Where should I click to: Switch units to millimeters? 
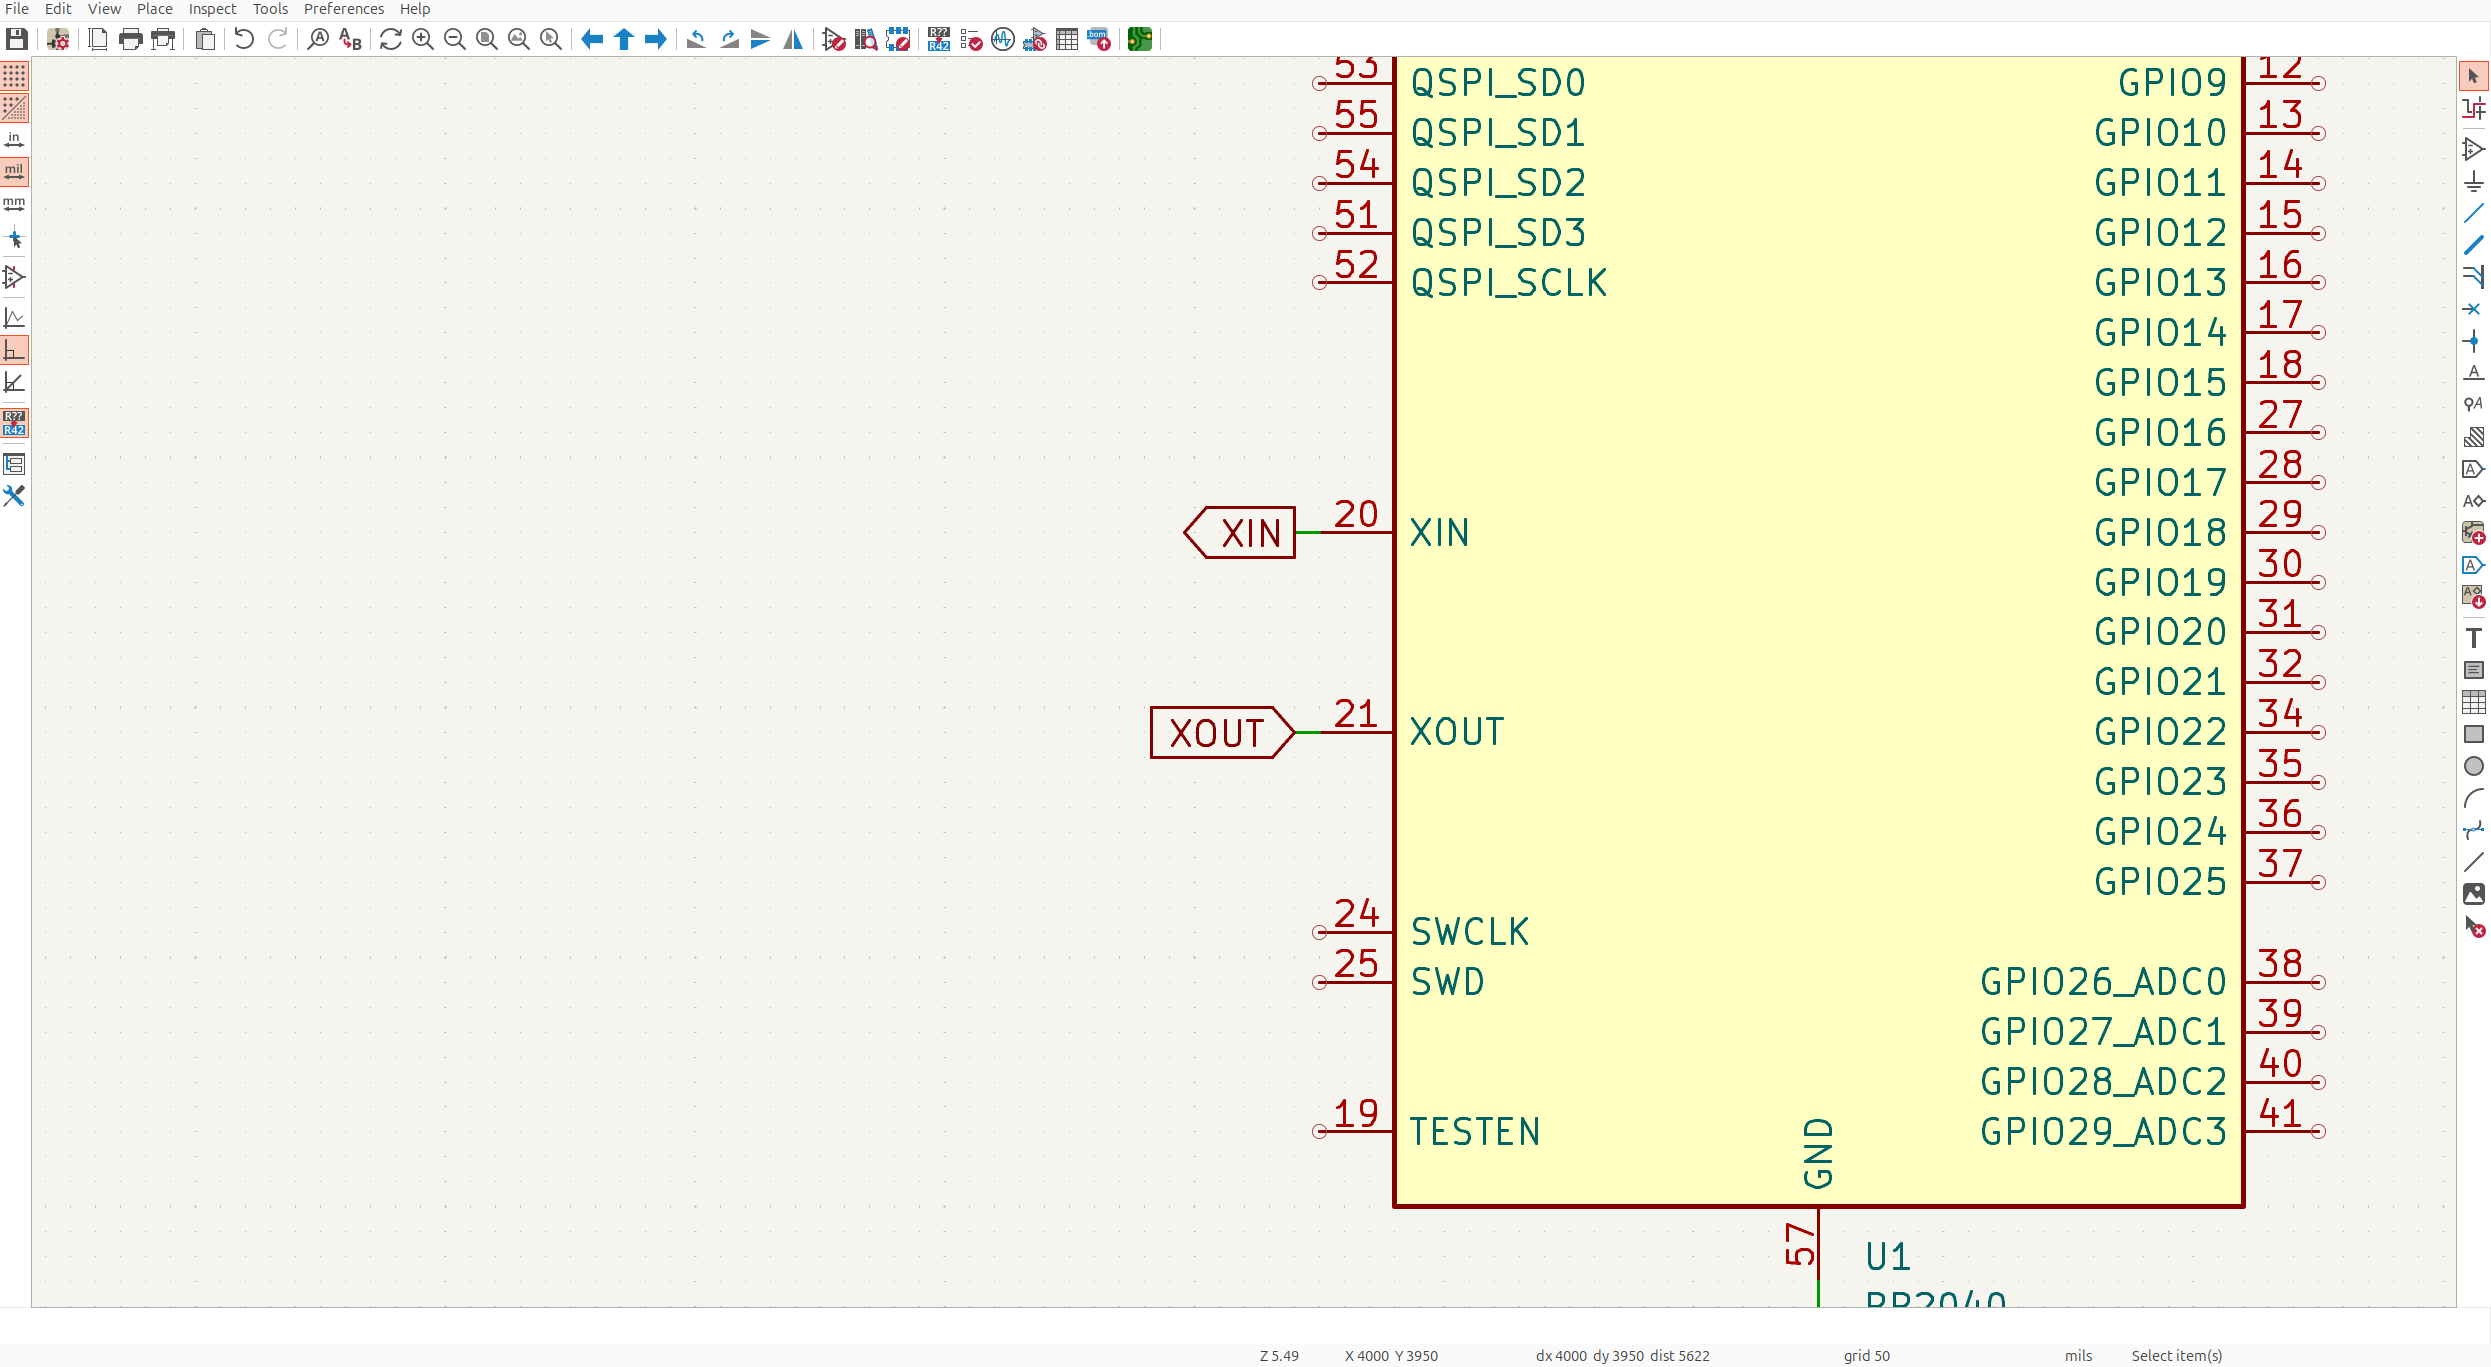coord(14,204)
